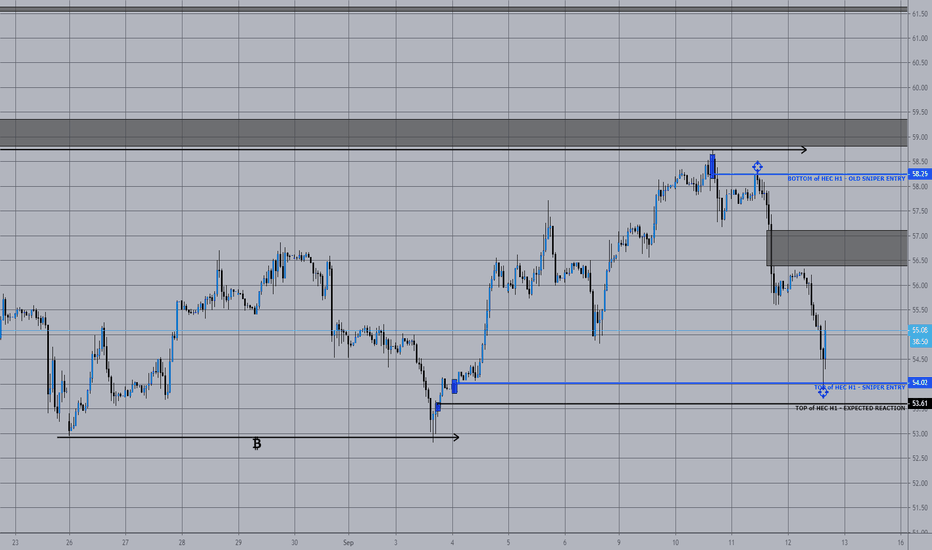The width and height of the screenshot is (932, 550).
Task: Click the 55.08 current price label
Action: [x=920, y=330]
